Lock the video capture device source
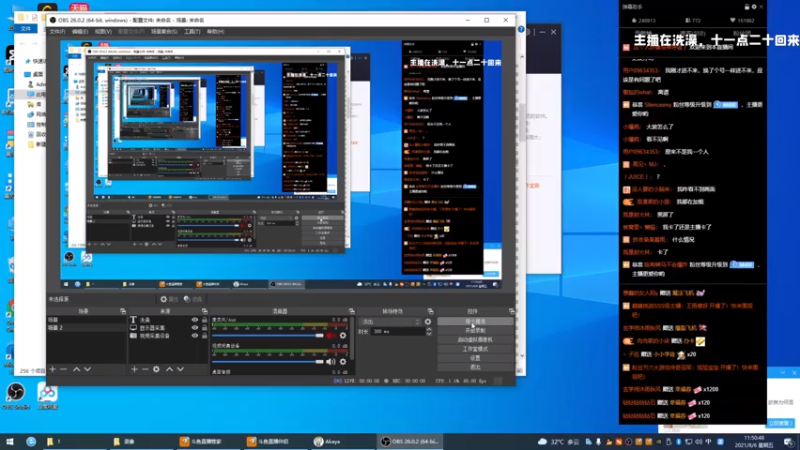The image size is (800, 450). pyautogui.click(x=204, y=336)
